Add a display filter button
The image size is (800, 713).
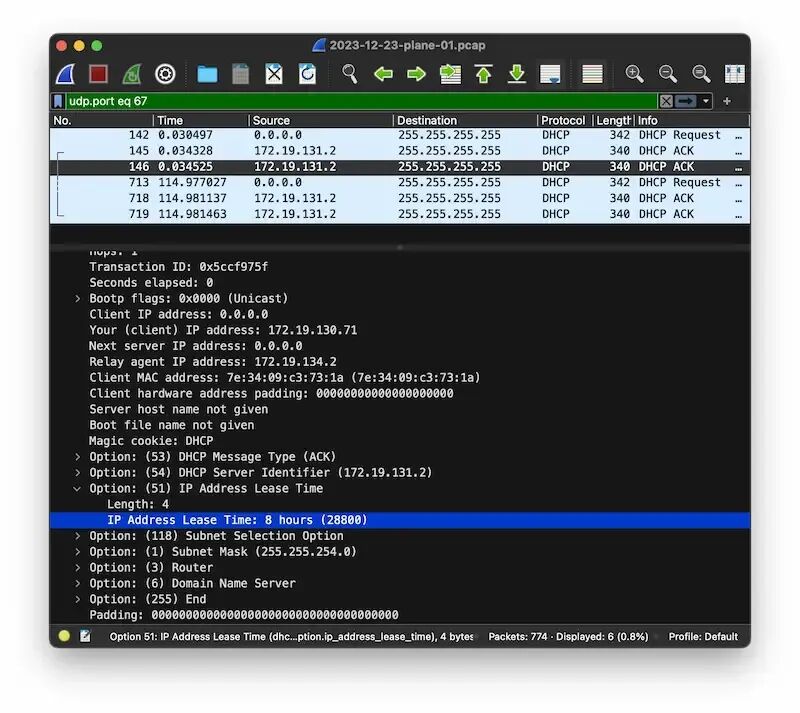[727, 101]
